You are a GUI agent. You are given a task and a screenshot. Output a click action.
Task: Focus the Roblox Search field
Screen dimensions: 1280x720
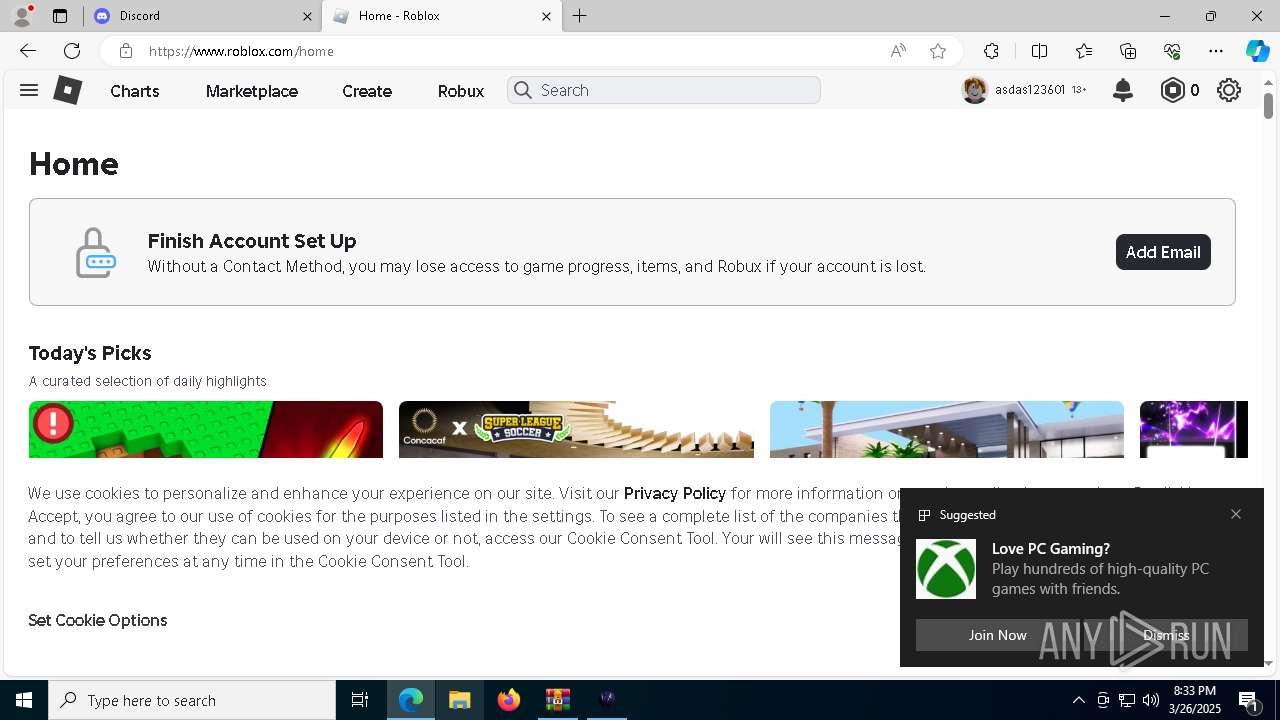pyautogui.click(x=664, y=90)
